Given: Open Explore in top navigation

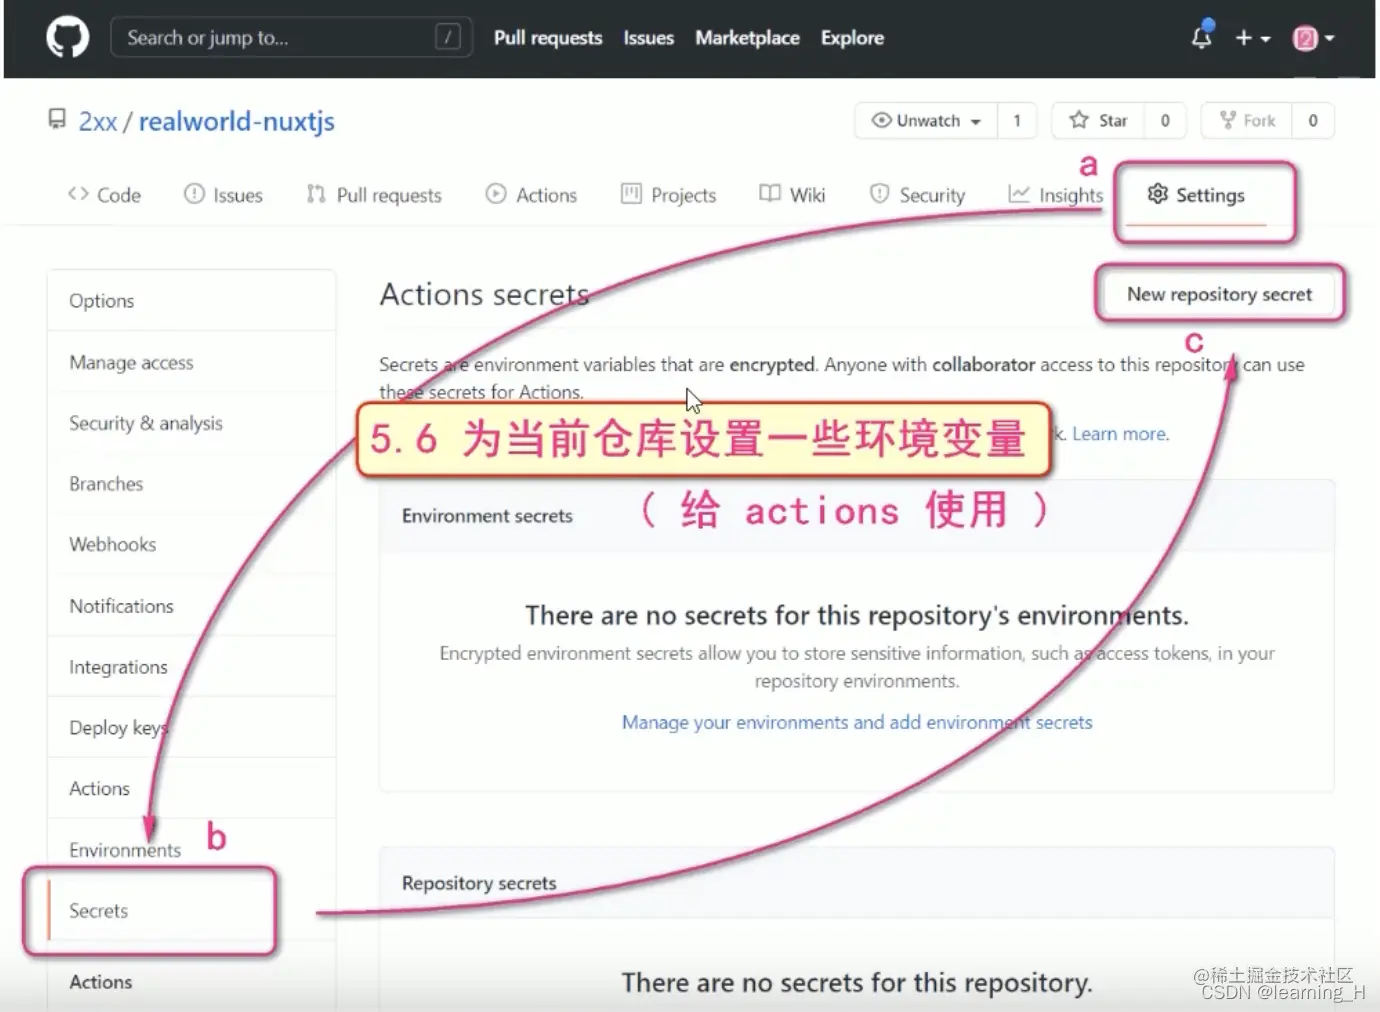Looking at the screenshot, I should (852, 38).
